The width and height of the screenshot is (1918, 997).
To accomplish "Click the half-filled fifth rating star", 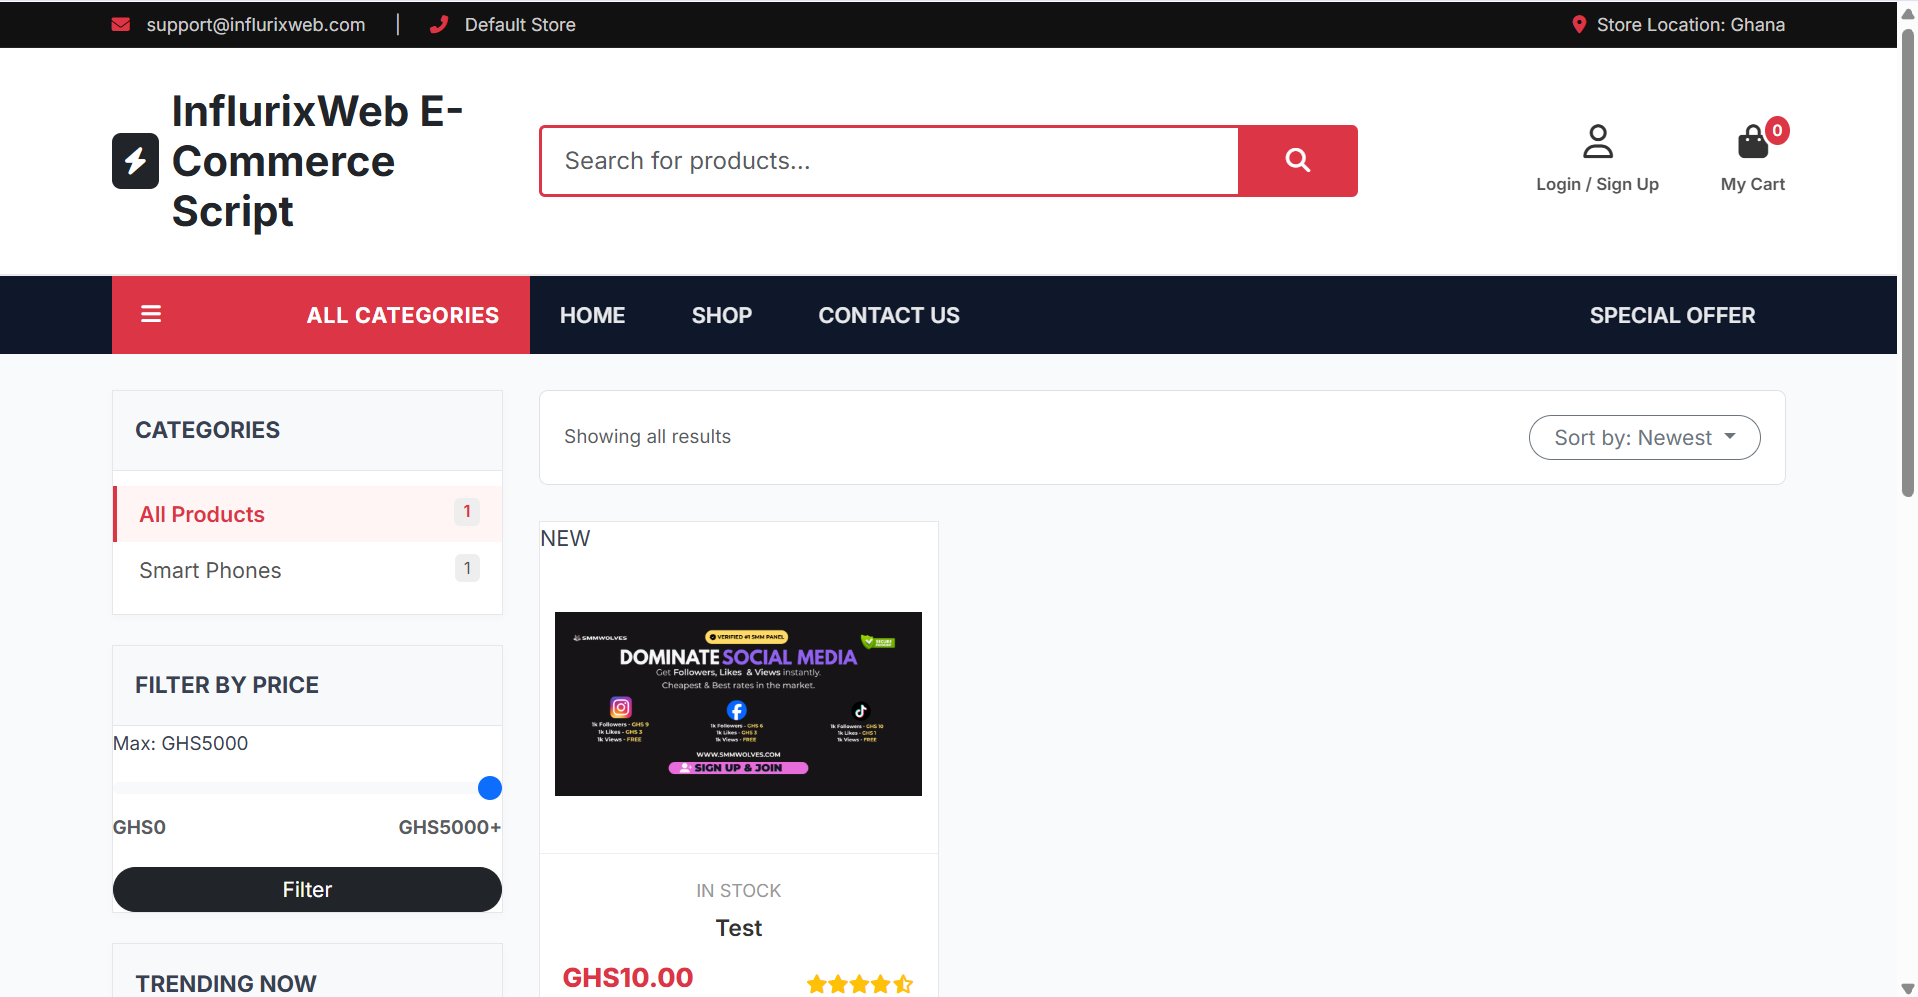I will point(903,984).
